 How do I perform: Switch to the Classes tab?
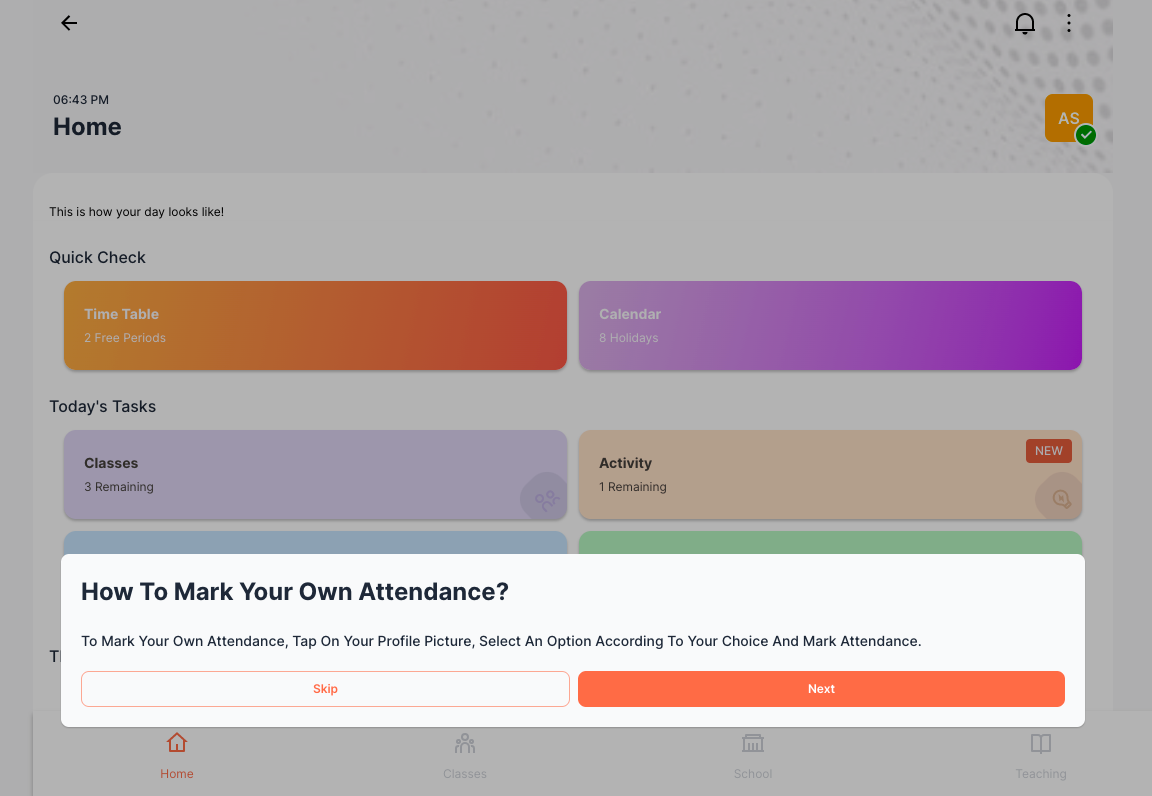(x=464, y=755)
